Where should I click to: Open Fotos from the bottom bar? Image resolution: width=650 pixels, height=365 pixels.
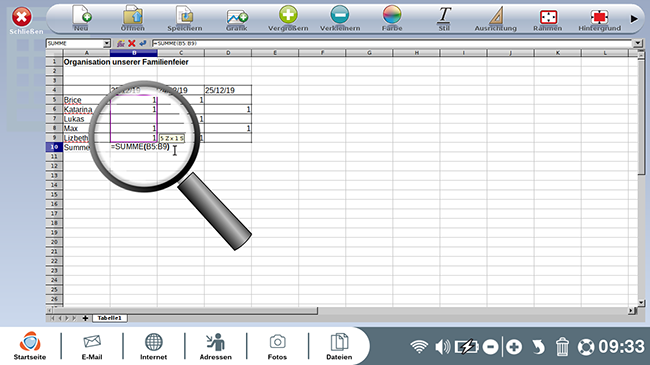(277, 346)
